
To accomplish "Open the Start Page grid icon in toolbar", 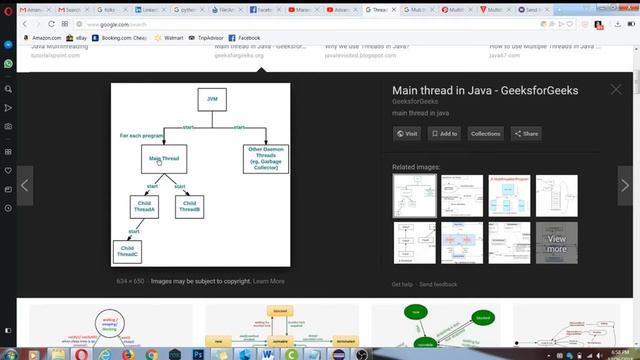I will tap(65, 24).
